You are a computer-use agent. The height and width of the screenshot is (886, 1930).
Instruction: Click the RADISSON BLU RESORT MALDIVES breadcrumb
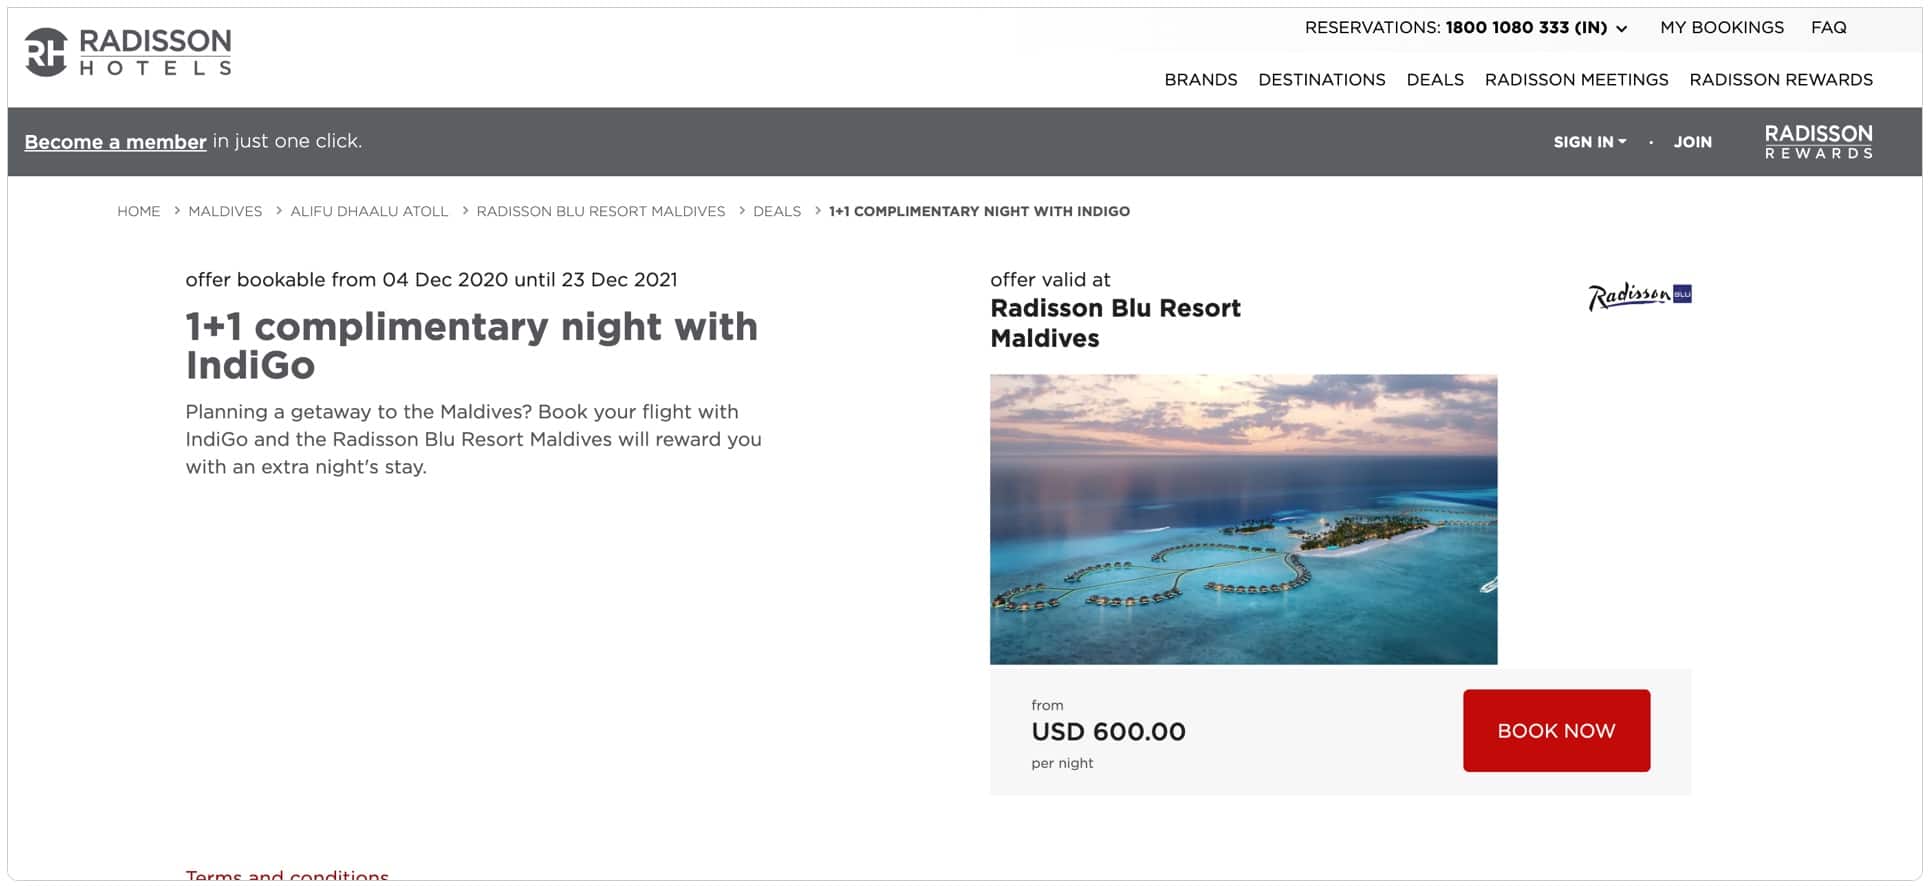(x=601, y=211)
